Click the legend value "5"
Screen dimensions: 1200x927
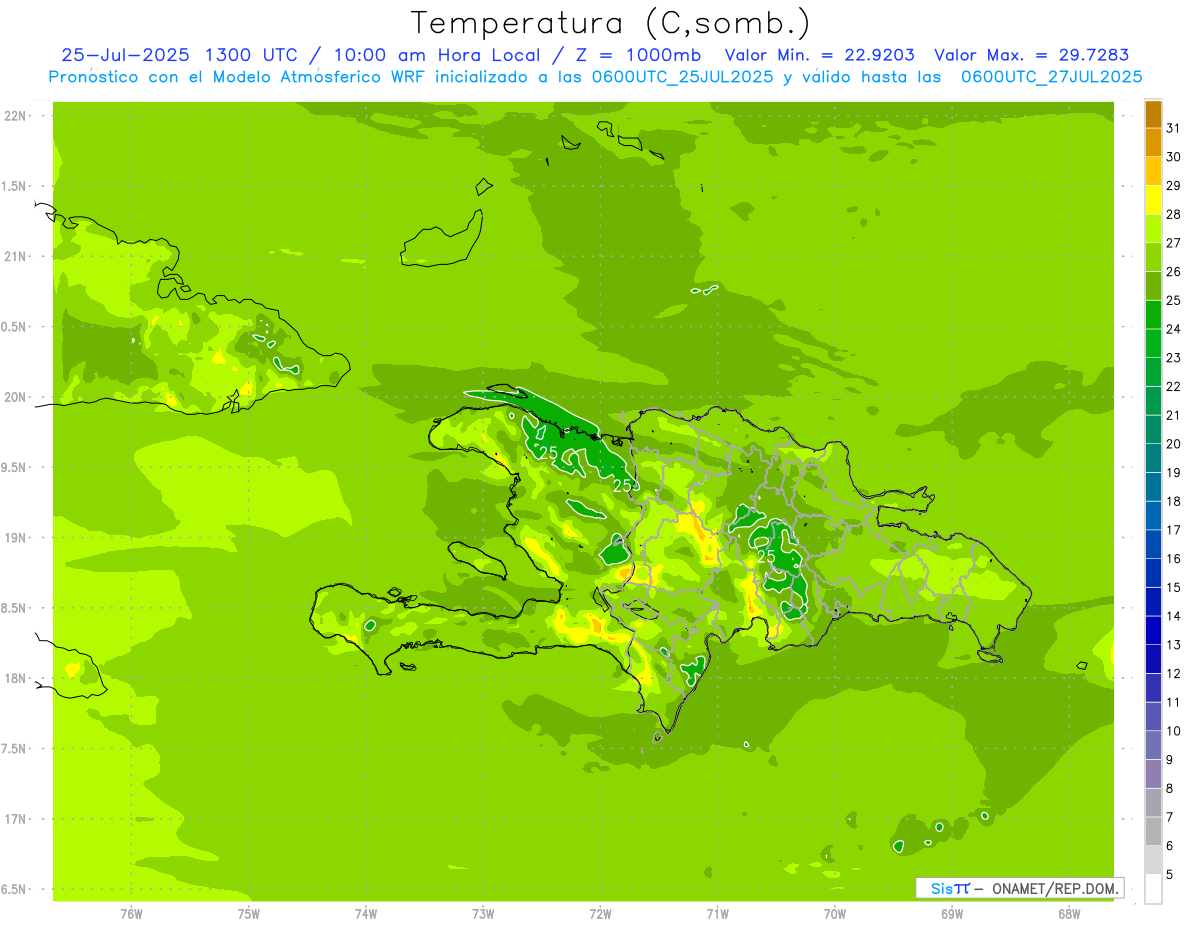[1170, 874]
